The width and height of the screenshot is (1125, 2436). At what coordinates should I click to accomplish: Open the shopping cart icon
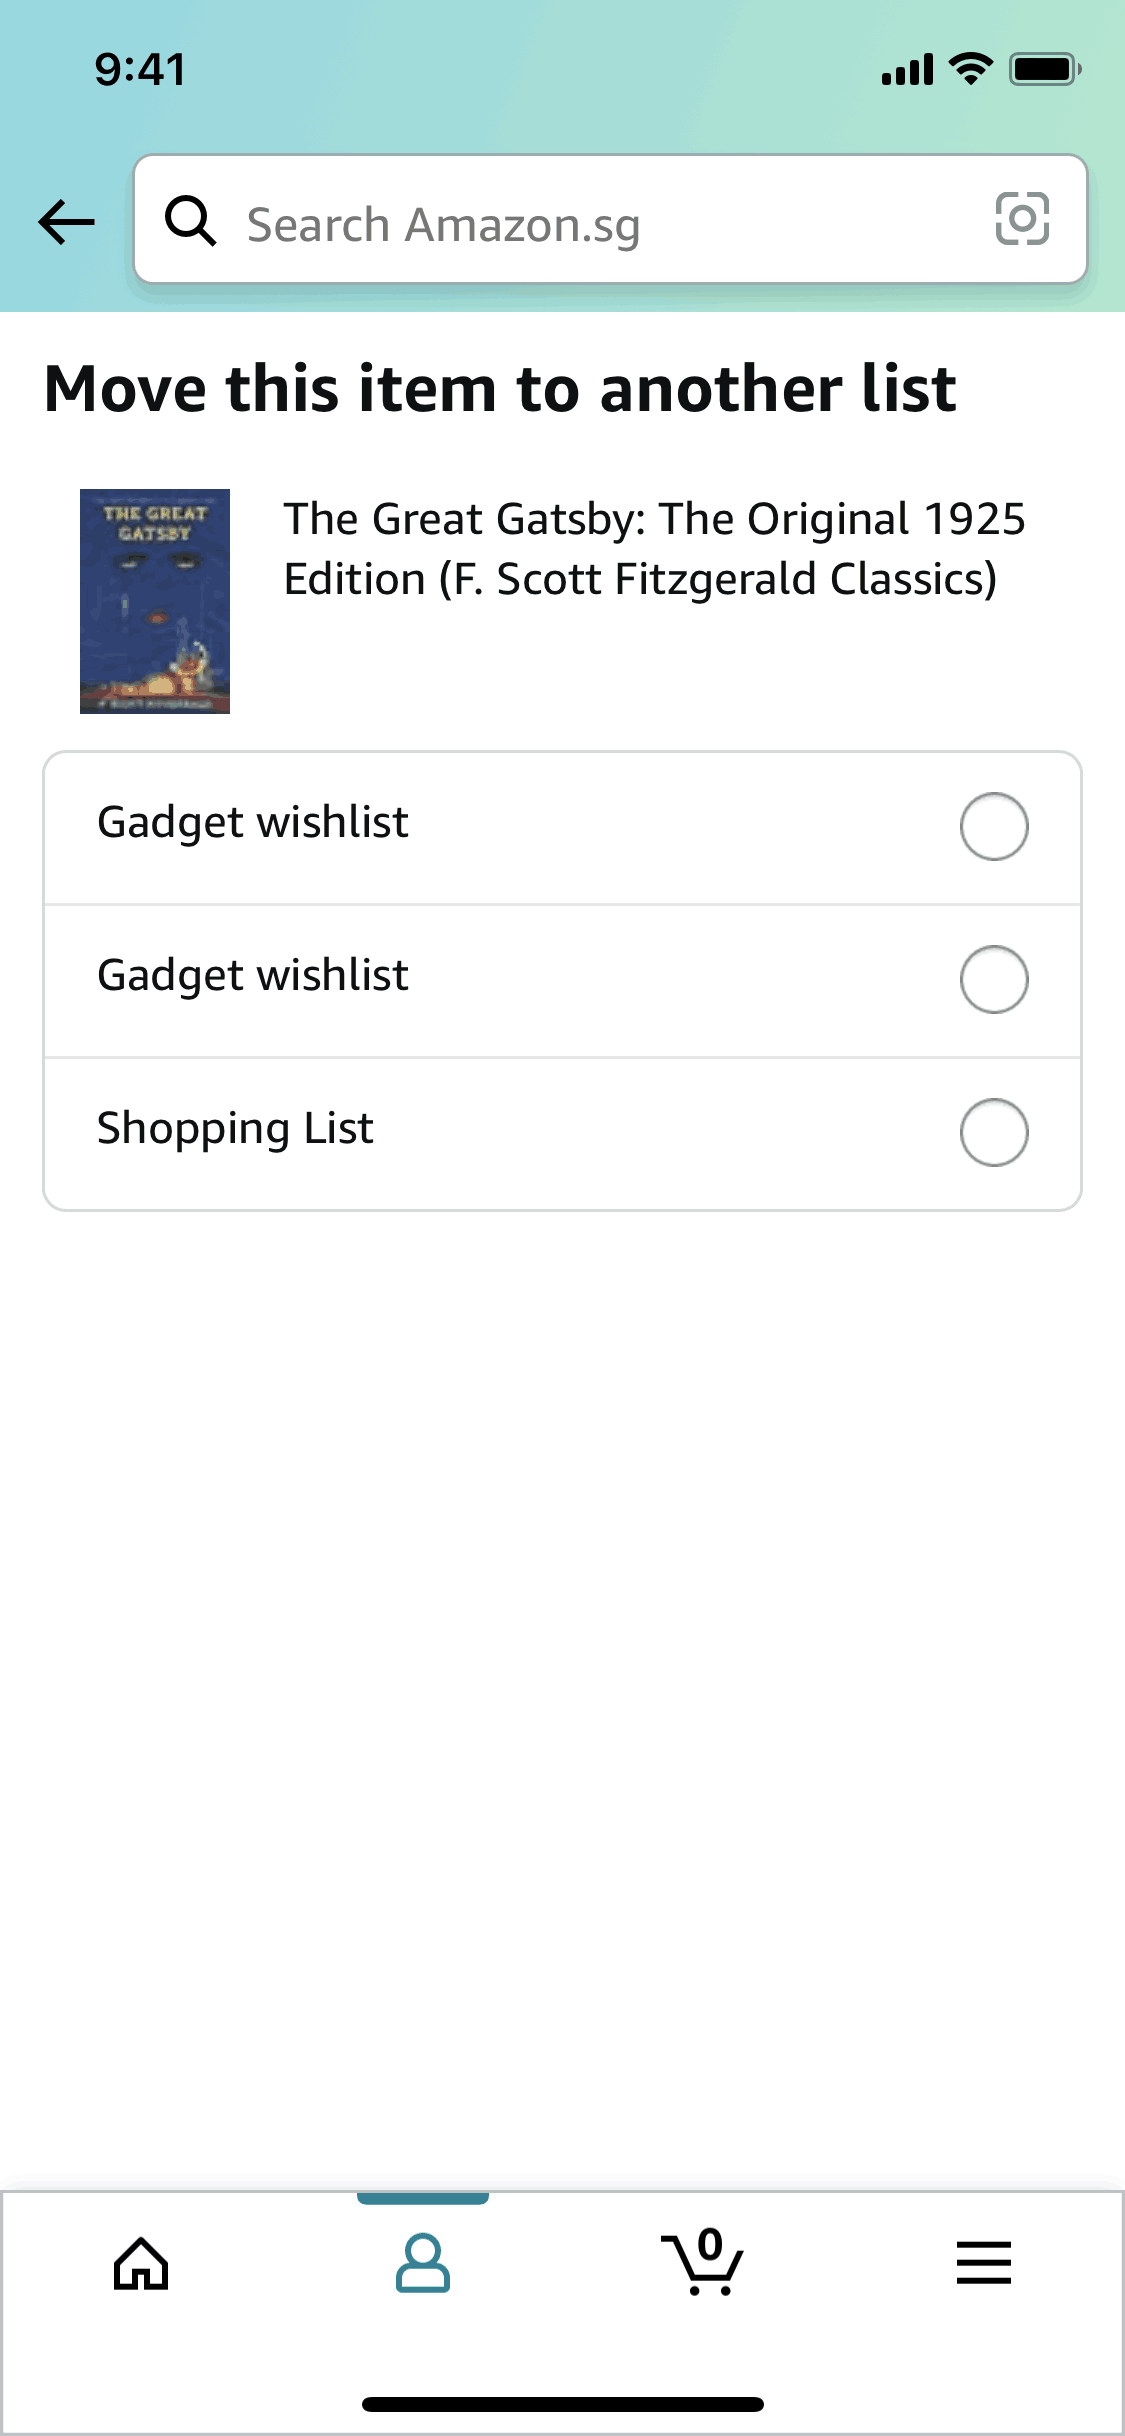(x=703, y=2262)
